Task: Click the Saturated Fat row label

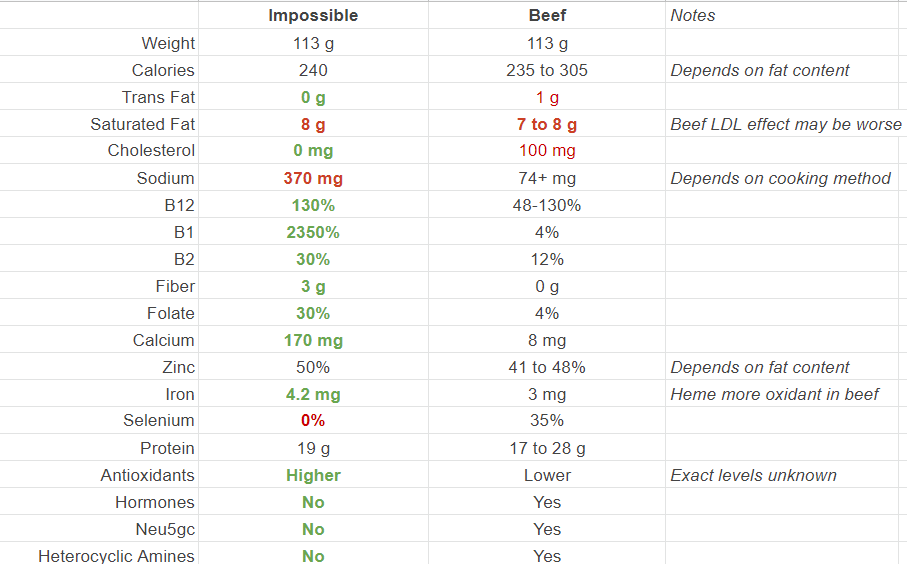Action: [x=143, y=124]
